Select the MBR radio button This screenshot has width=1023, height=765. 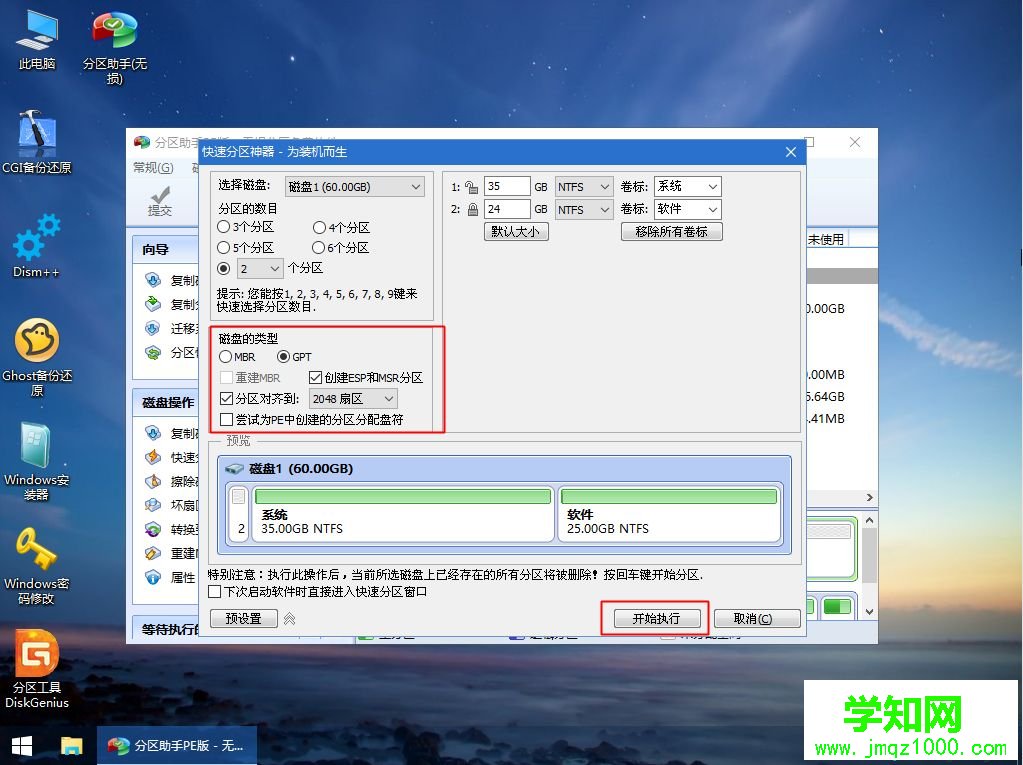click(228, 356)
